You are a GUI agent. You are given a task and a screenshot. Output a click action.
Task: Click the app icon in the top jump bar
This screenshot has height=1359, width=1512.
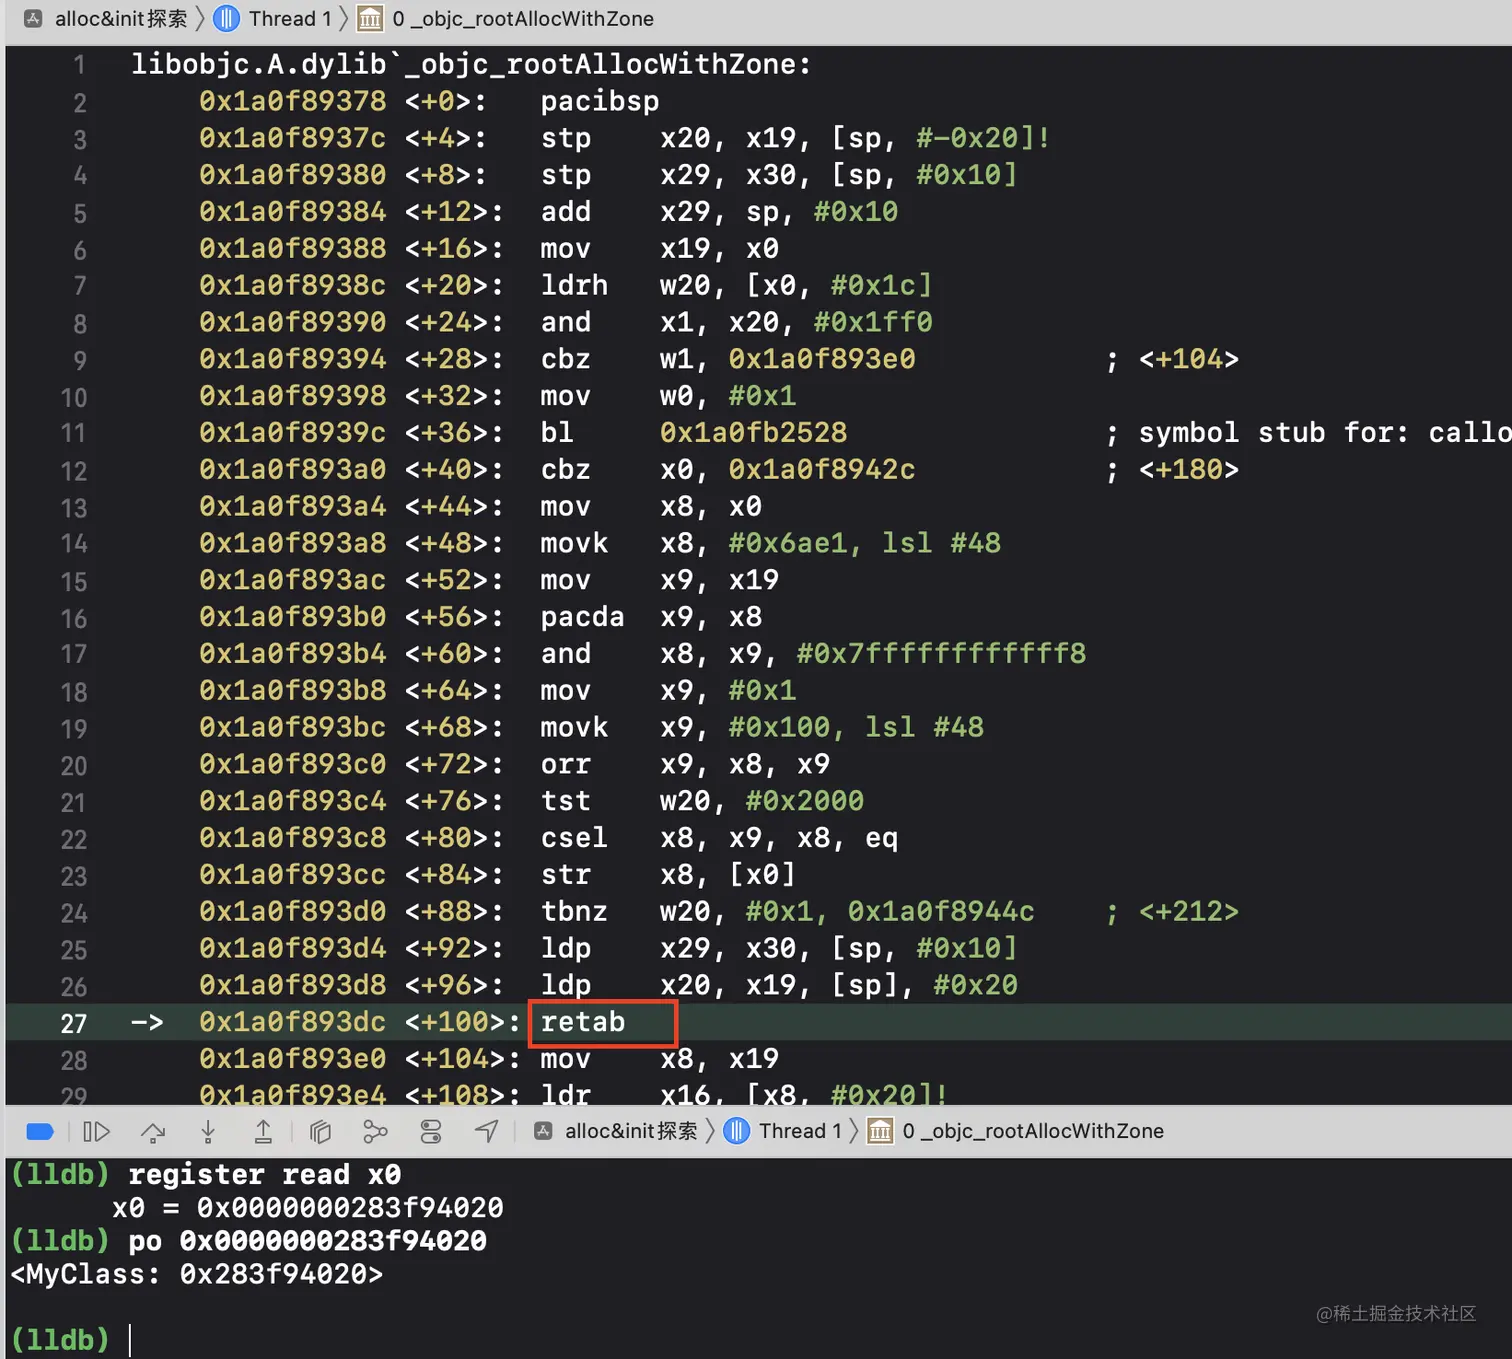33,18
